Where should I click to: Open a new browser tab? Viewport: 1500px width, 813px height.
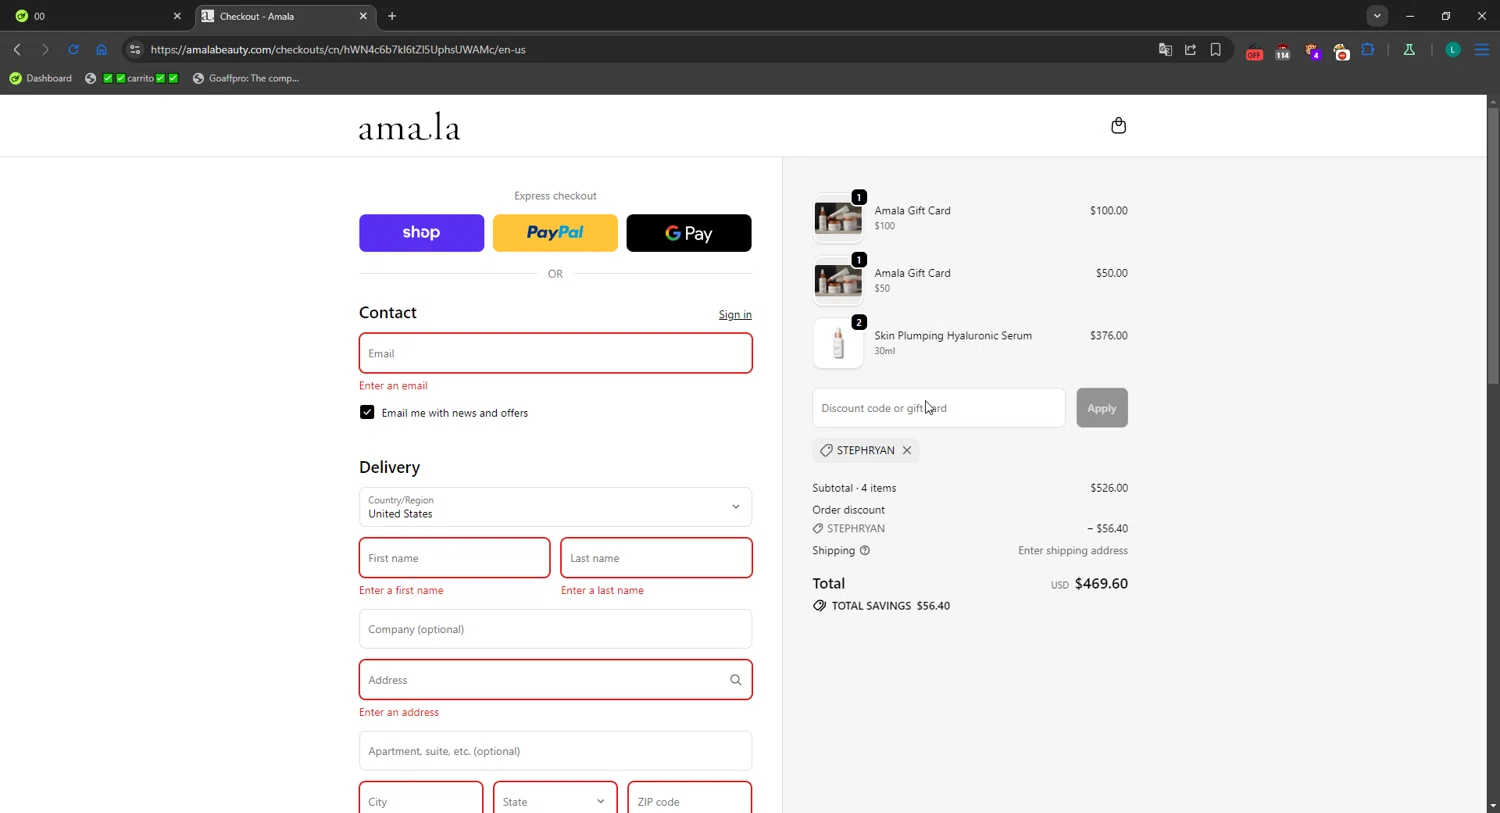[x=392, y=16]
